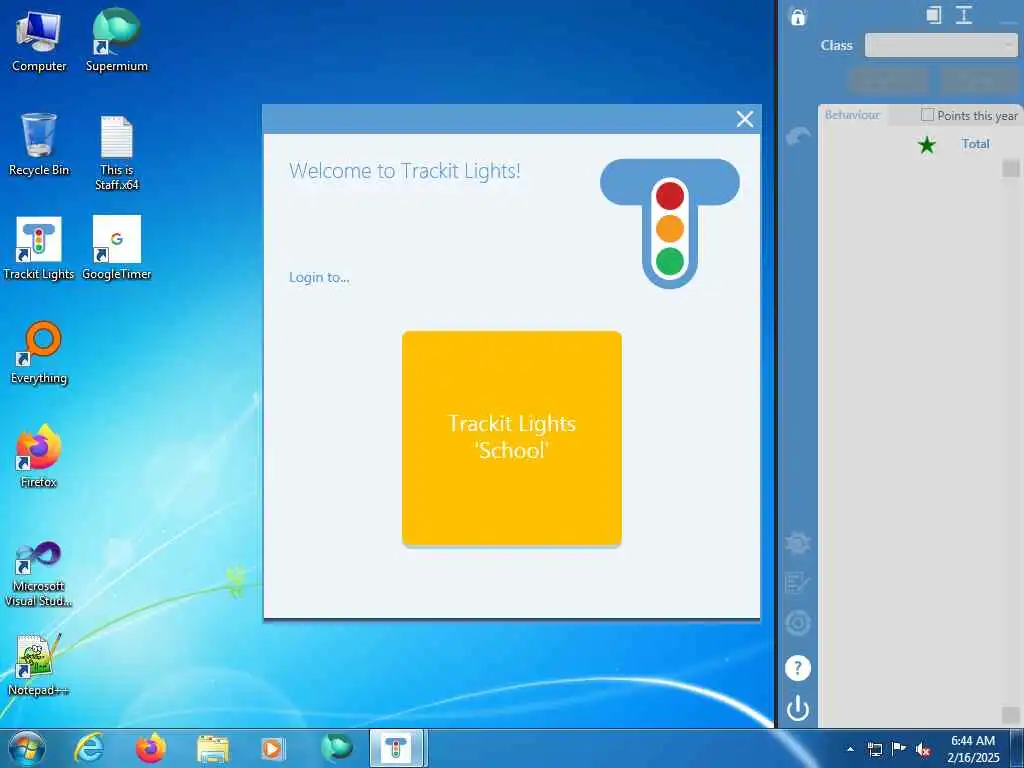Viewport: 1024px width, 768px height.
Task: Select the Everything desktop shortcut
Action: [39, 353]
